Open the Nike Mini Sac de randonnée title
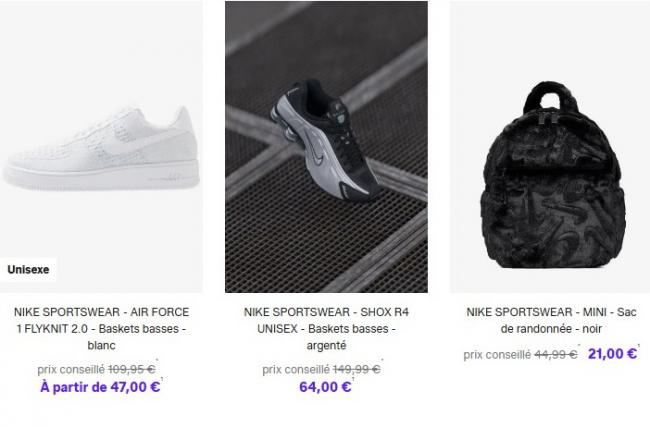The image size is (650, 427). coord(551,320)
